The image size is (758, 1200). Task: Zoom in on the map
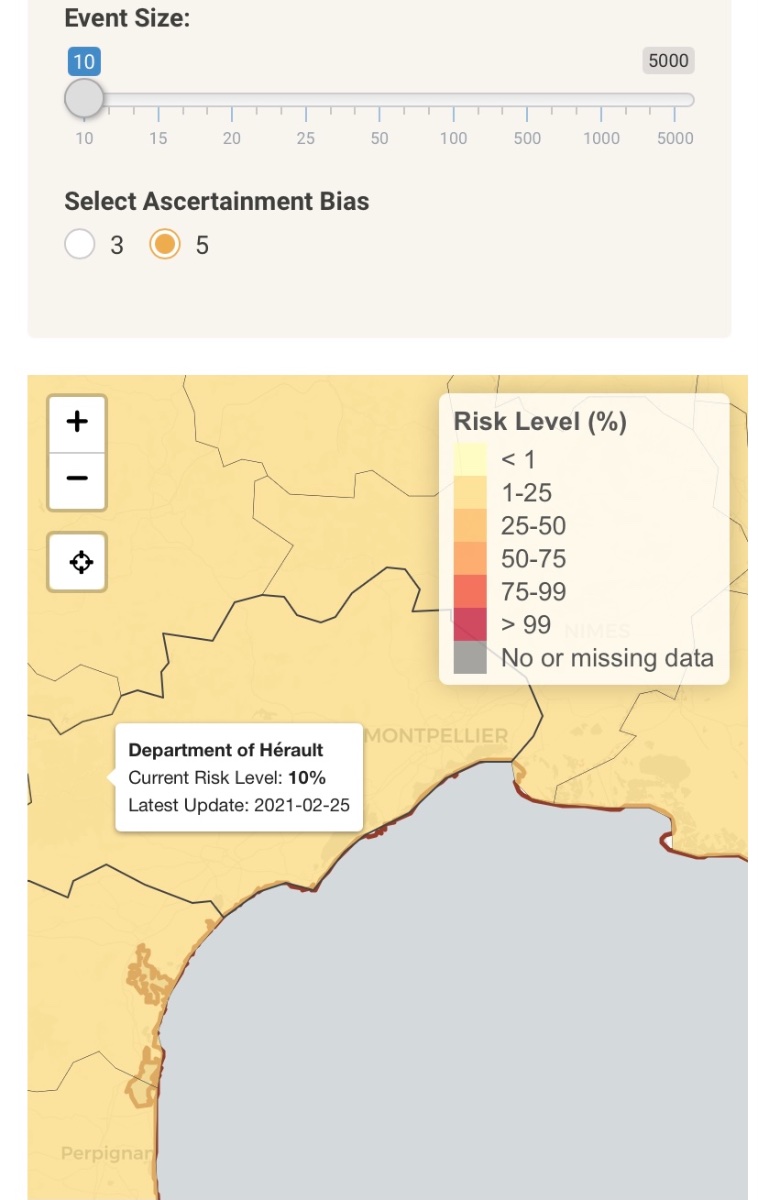[77, 422]
